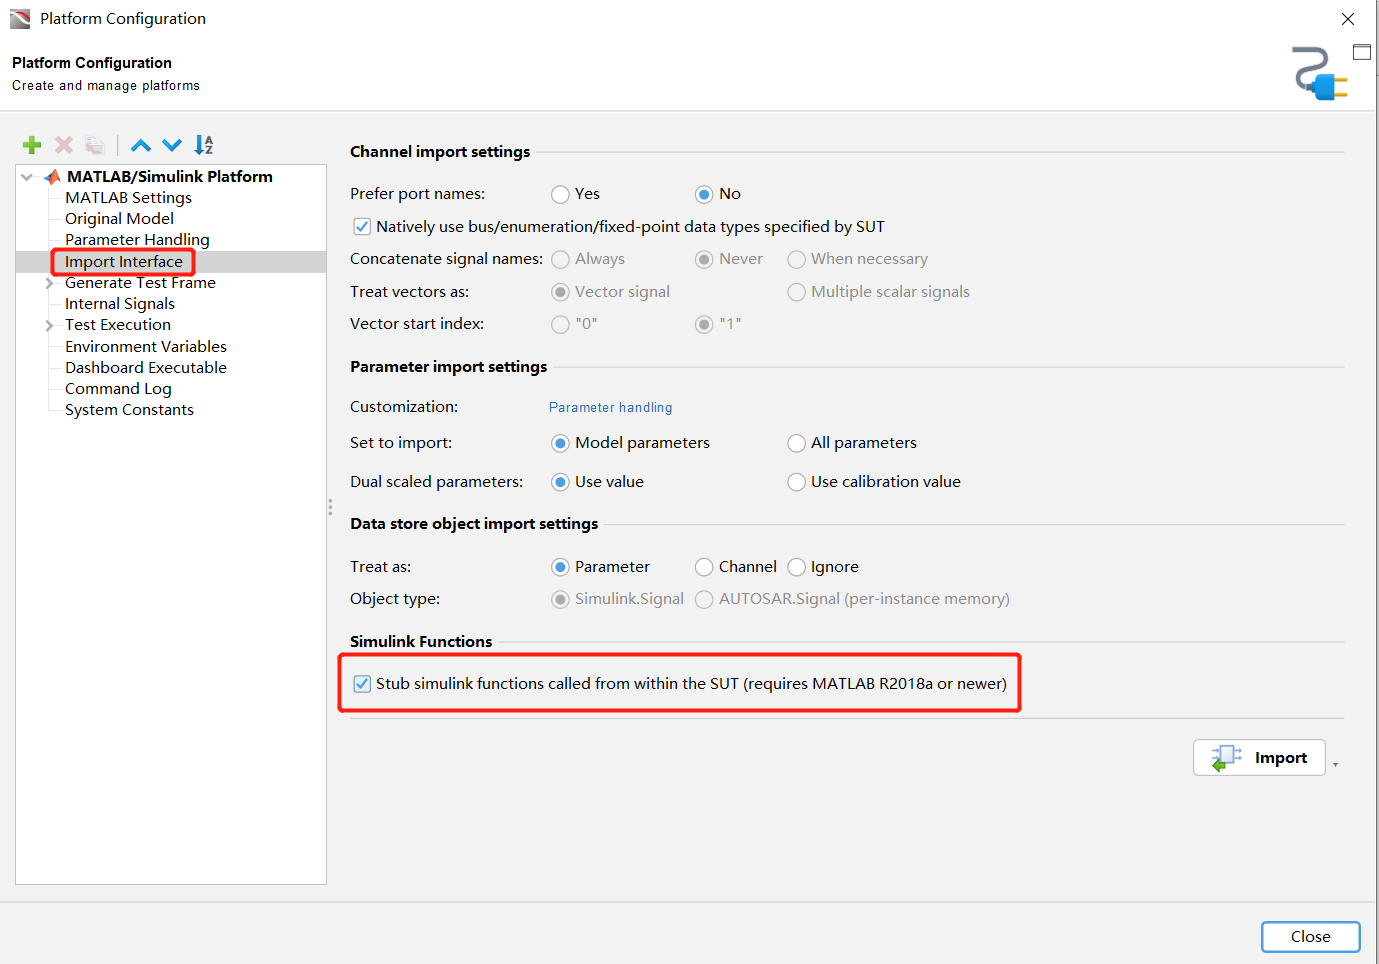
Task: Select All parameters radio option
Action: coord(796,443)
